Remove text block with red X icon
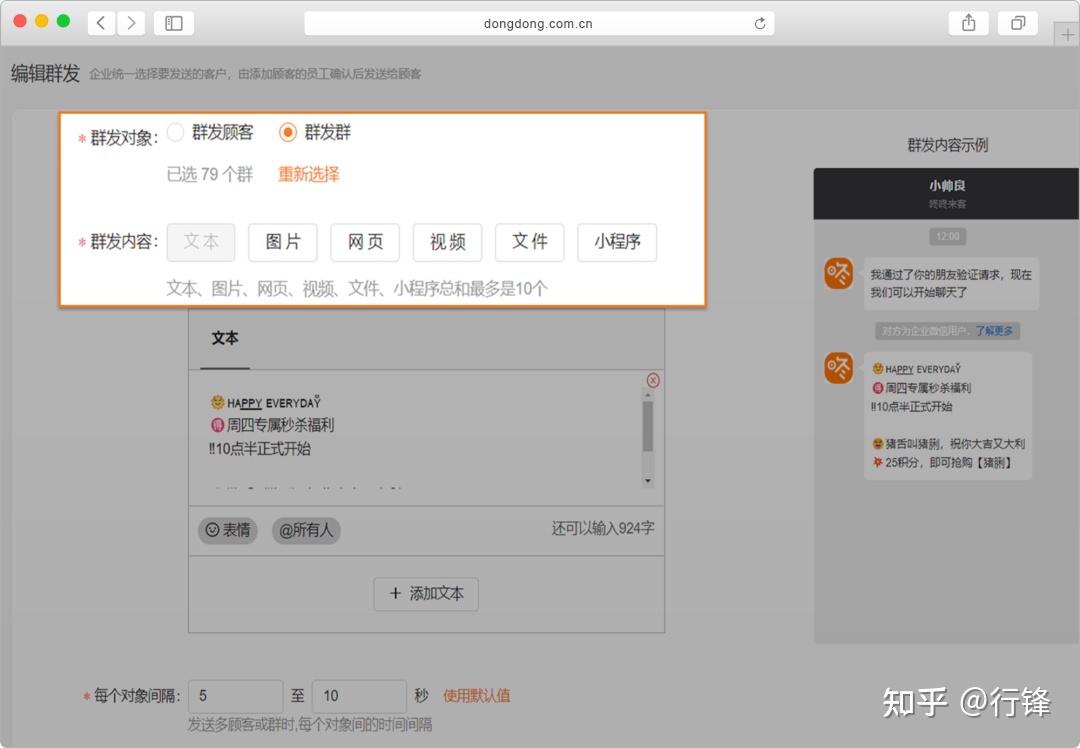 653,380
